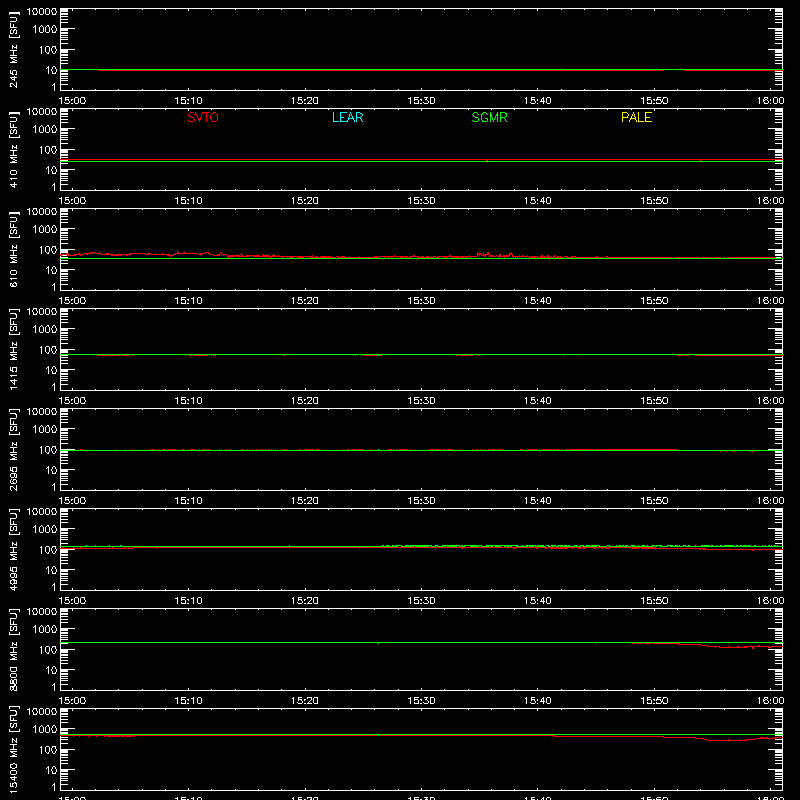Click the 410 MHz [SFU] axis title
Image resolution: width=800 pixels, height=800 pixels.
(x=13, y=149)
